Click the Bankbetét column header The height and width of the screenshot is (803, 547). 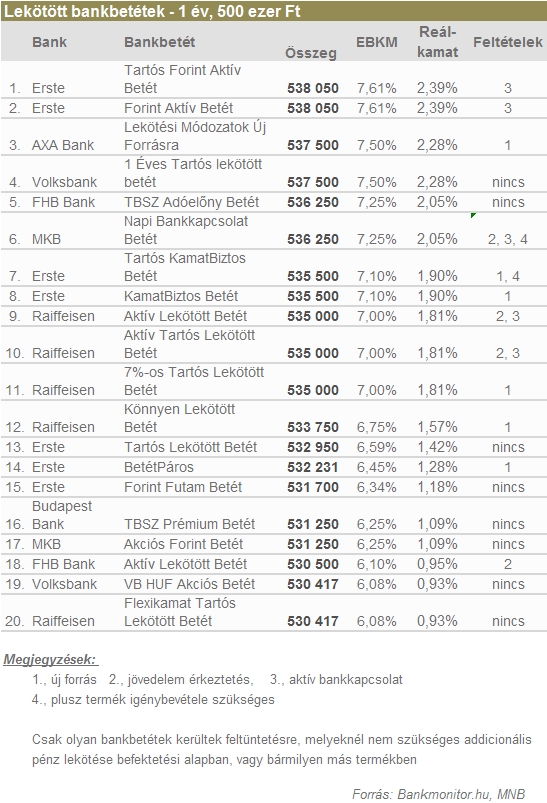[159, 42]
